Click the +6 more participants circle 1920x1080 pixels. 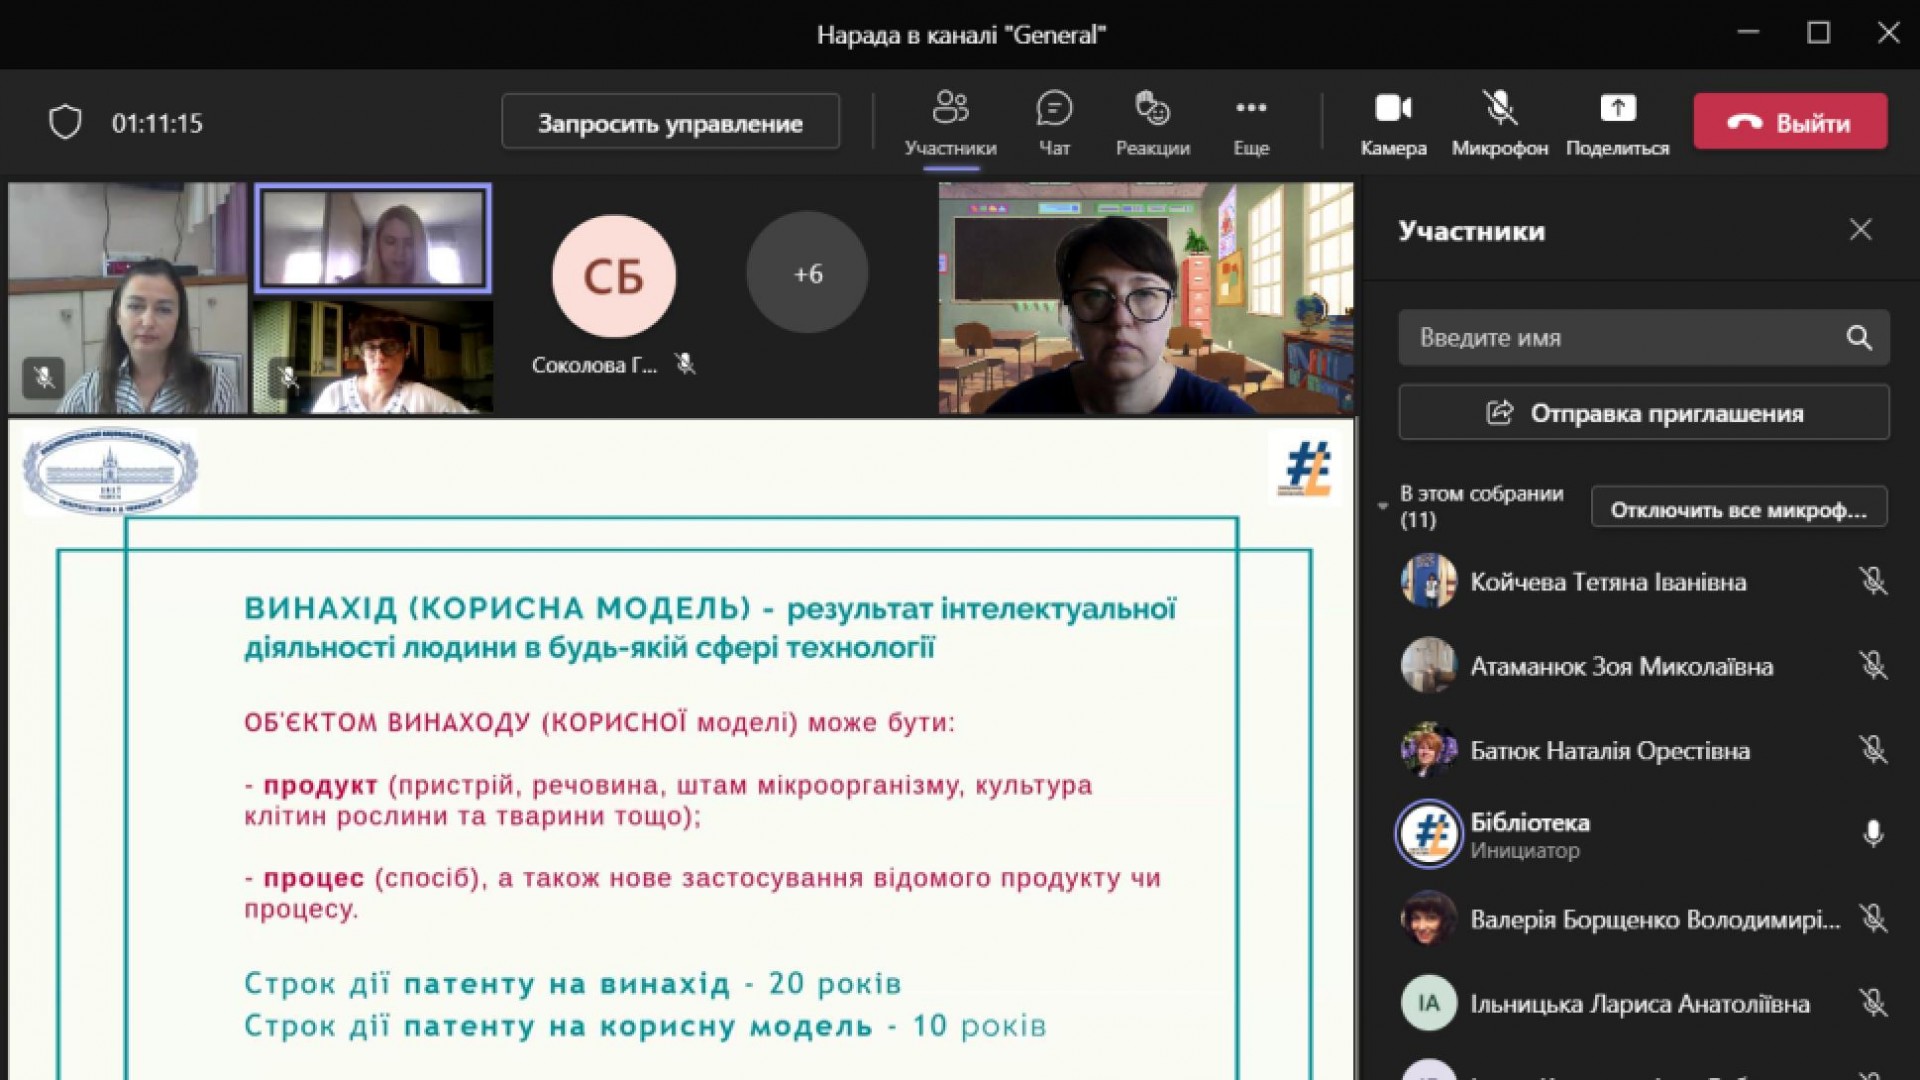[807, 273]
